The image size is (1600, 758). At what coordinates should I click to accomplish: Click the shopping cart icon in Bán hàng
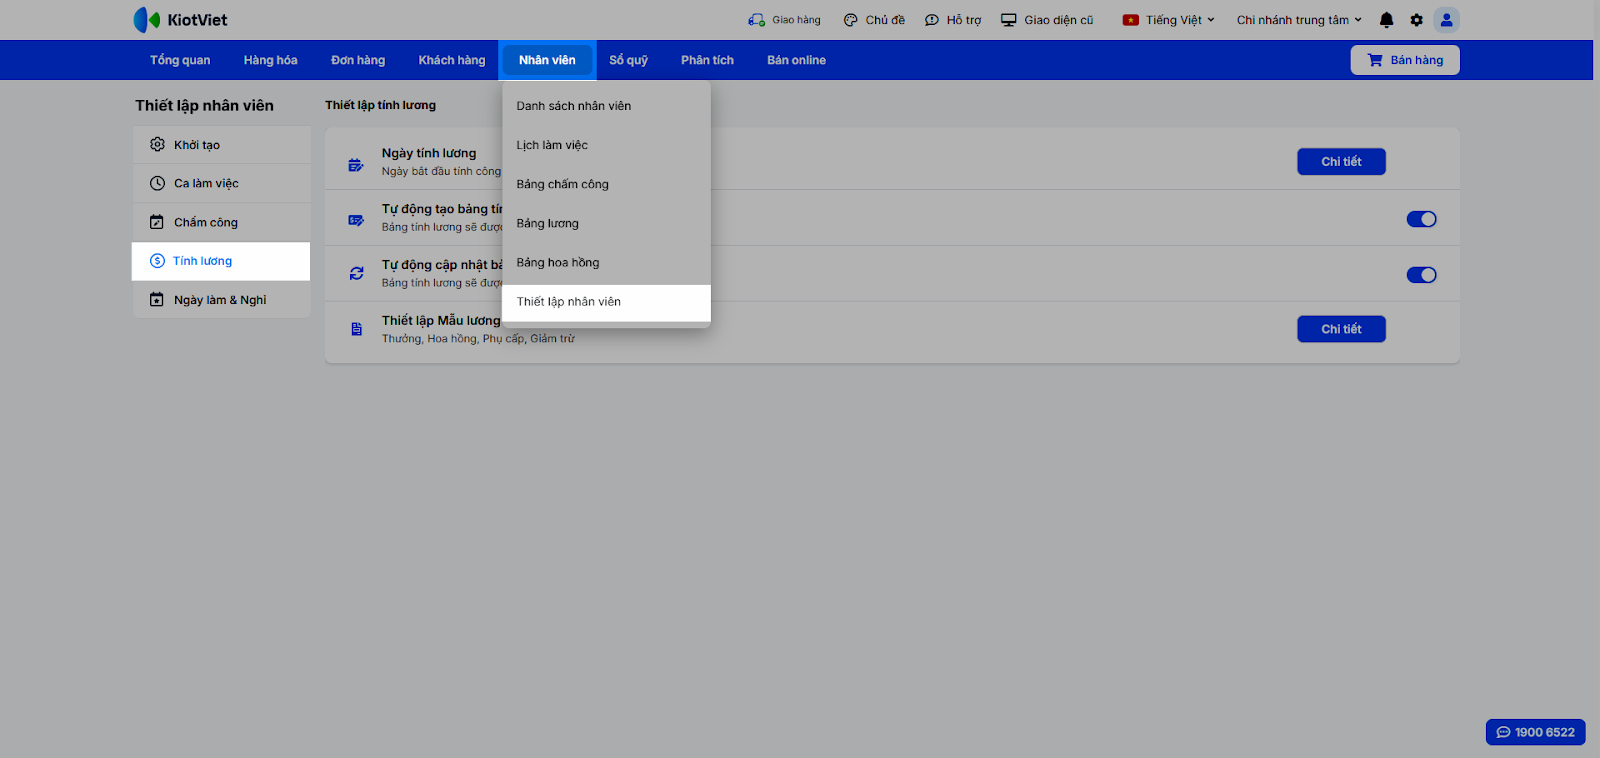[x=1375, y=60]
